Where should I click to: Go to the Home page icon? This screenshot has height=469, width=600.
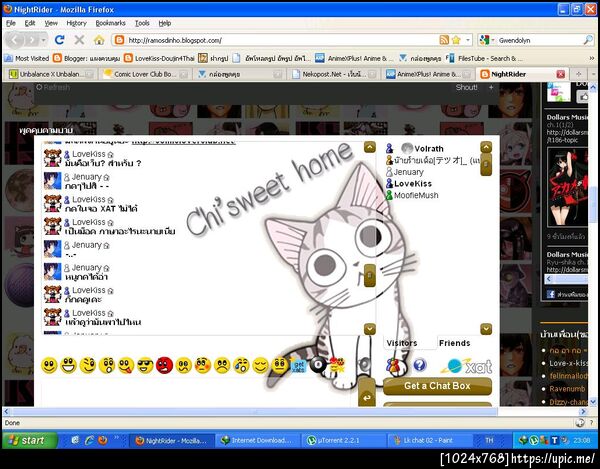[99, 40]
